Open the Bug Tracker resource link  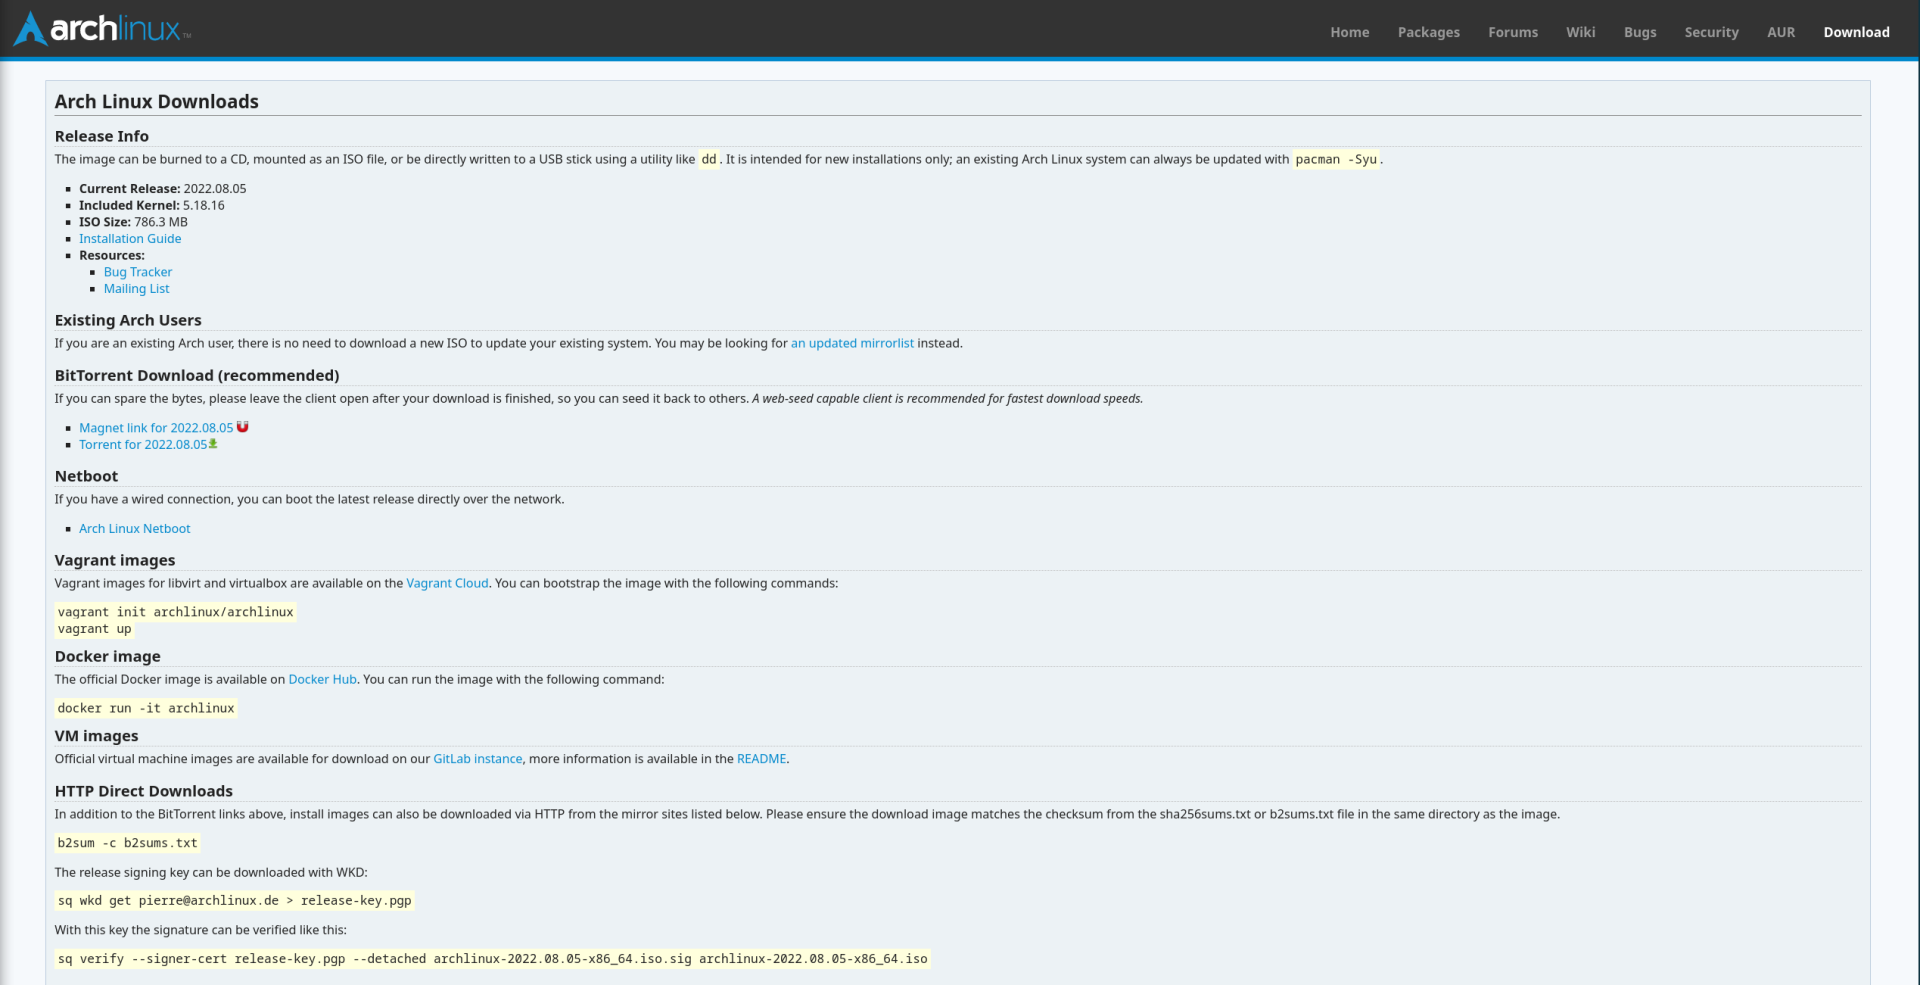(138, 272)
